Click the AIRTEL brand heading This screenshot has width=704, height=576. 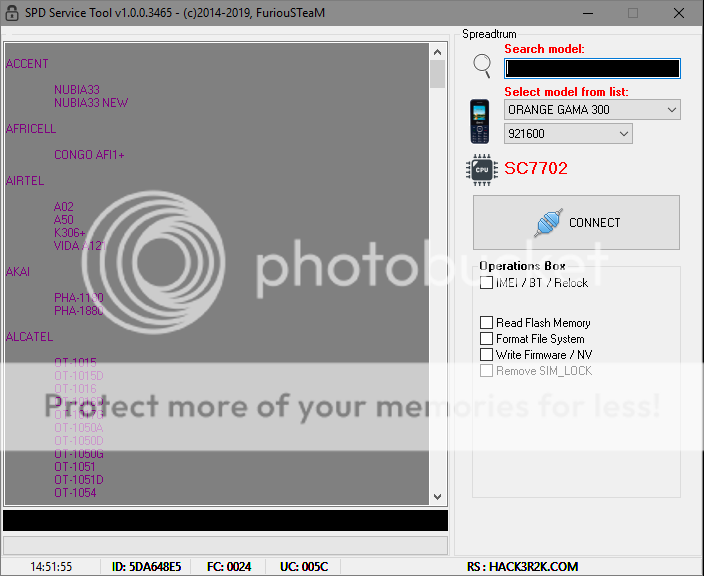[x=25, y=181]
